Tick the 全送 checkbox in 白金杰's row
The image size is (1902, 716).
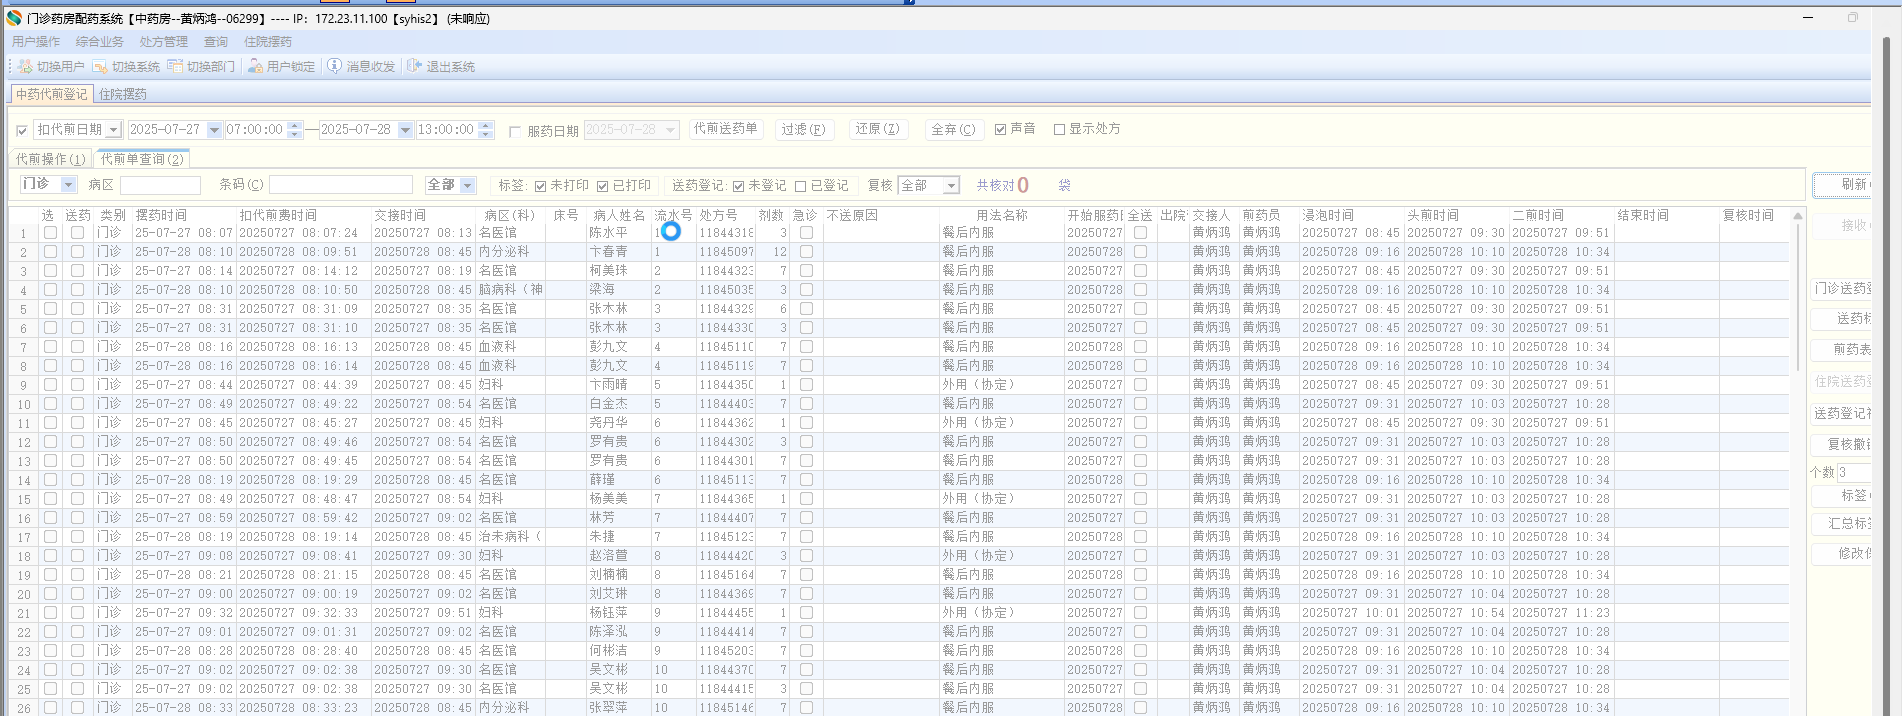[x=1140, y=404]
